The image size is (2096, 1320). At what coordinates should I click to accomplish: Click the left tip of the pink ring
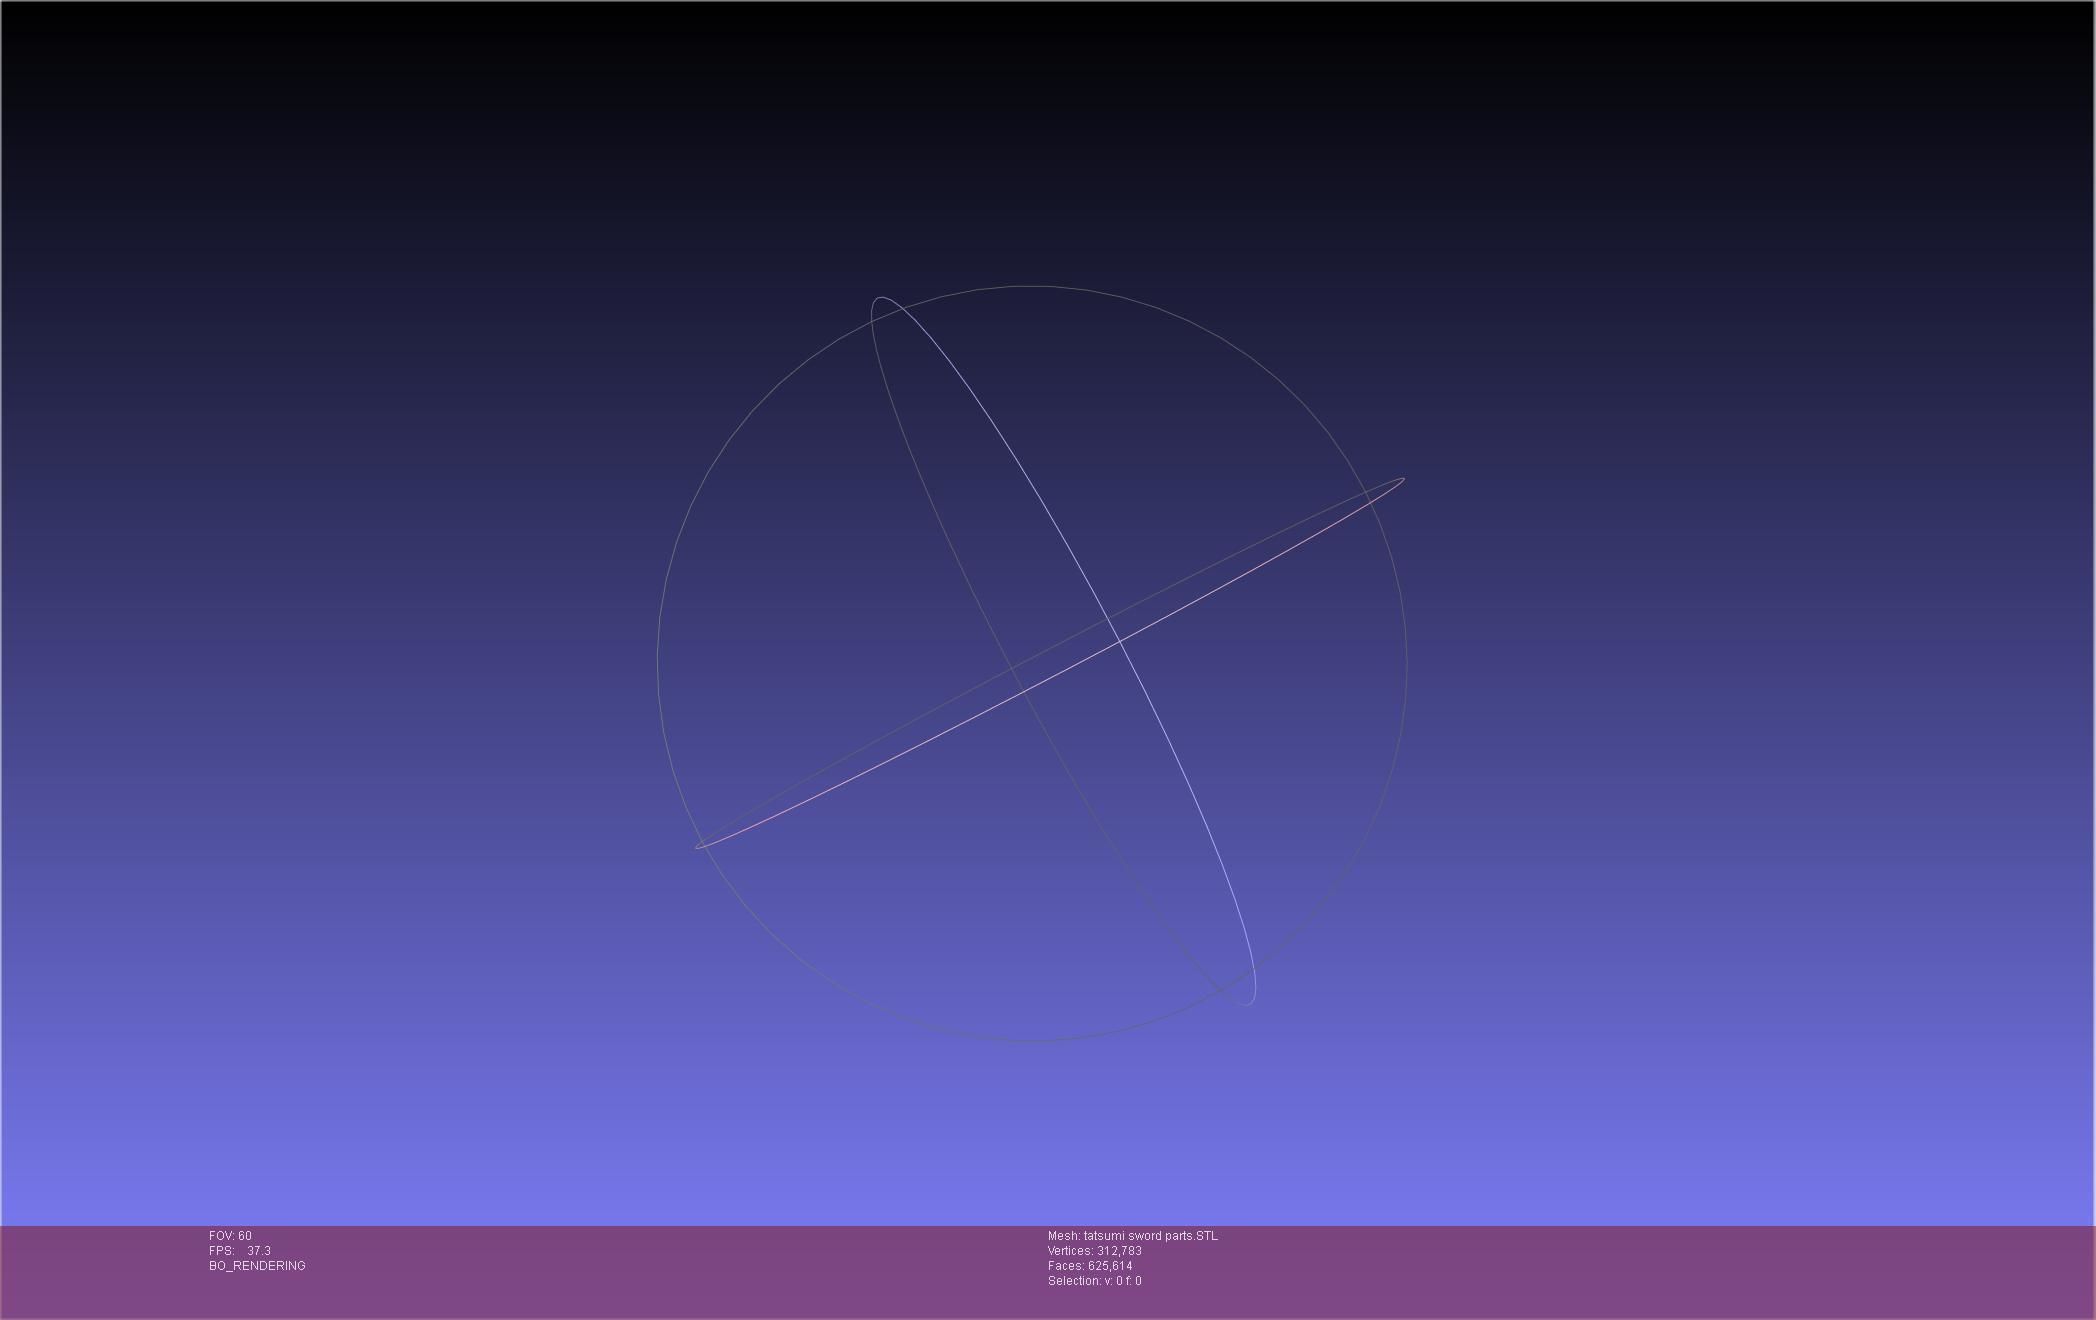click(x=698, y=847)
